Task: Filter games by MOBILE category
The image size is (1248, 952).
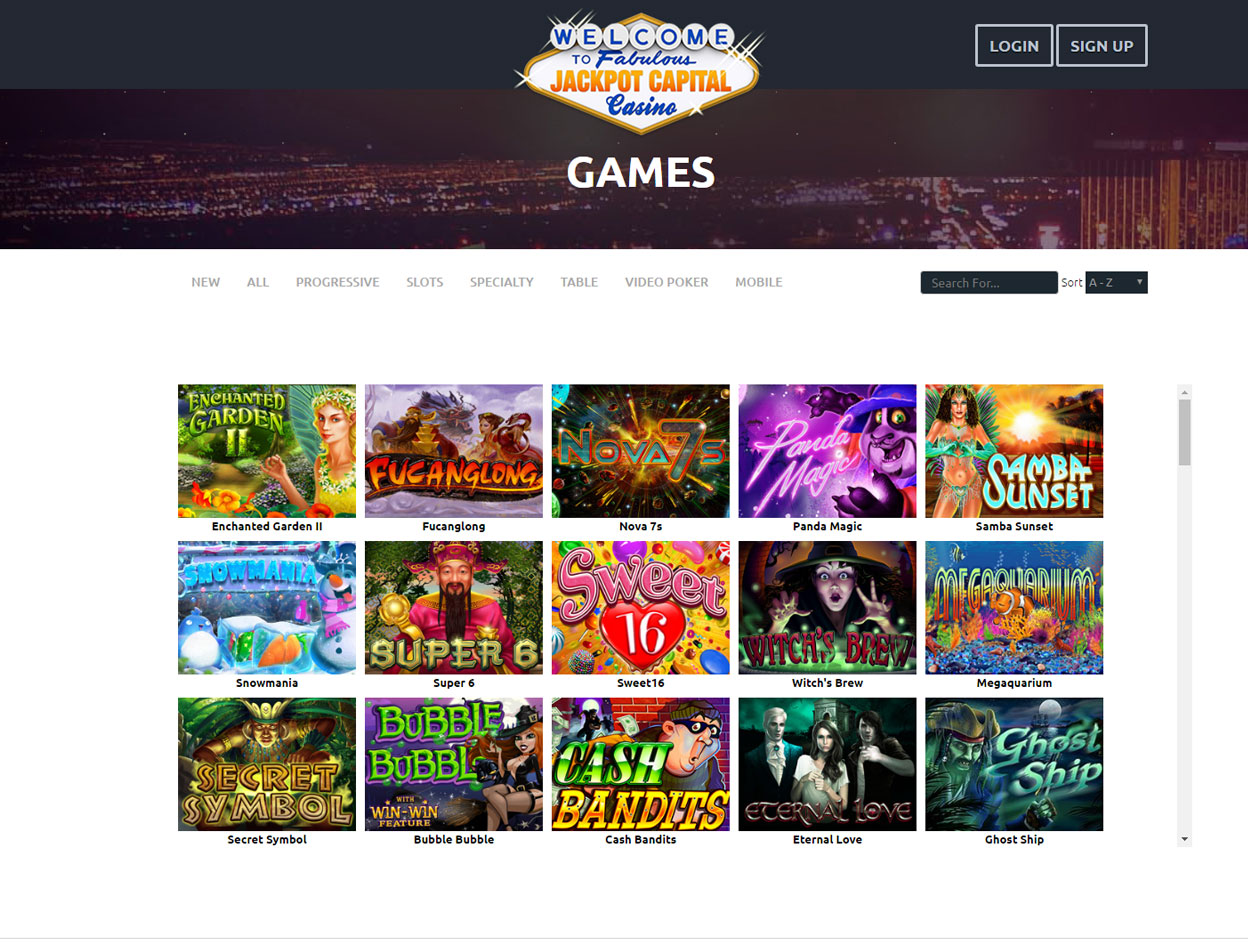Action: click(x=759, y=282)
